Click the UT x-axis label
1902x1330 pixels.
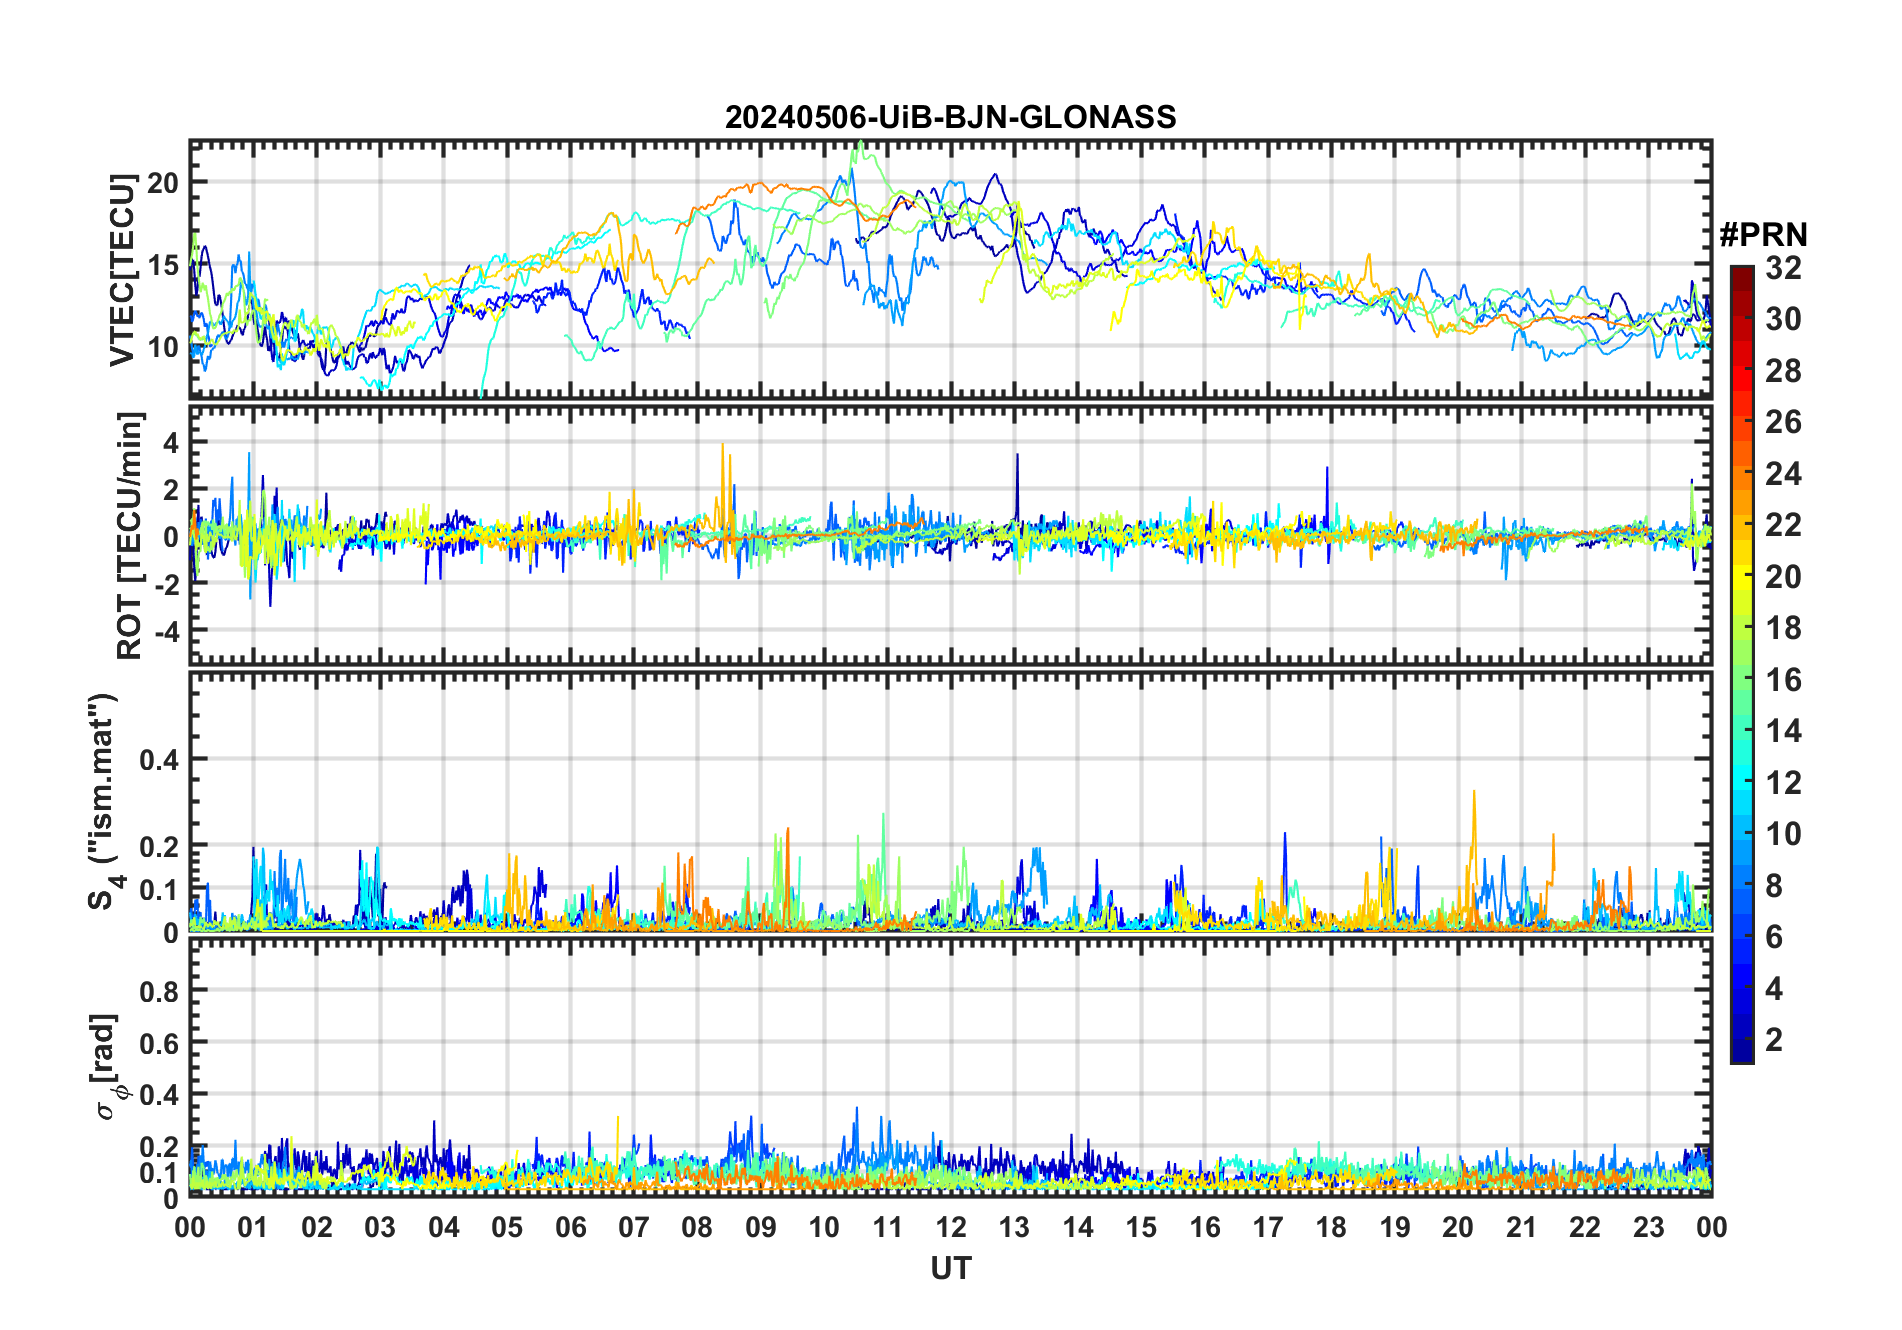pos(950,1268)
